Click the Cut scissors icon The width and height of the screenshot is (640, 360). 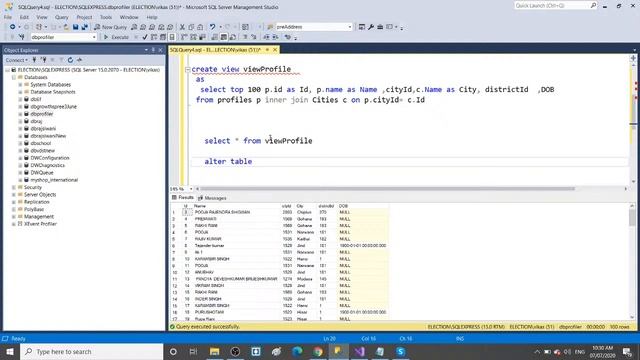pos(182,27)
